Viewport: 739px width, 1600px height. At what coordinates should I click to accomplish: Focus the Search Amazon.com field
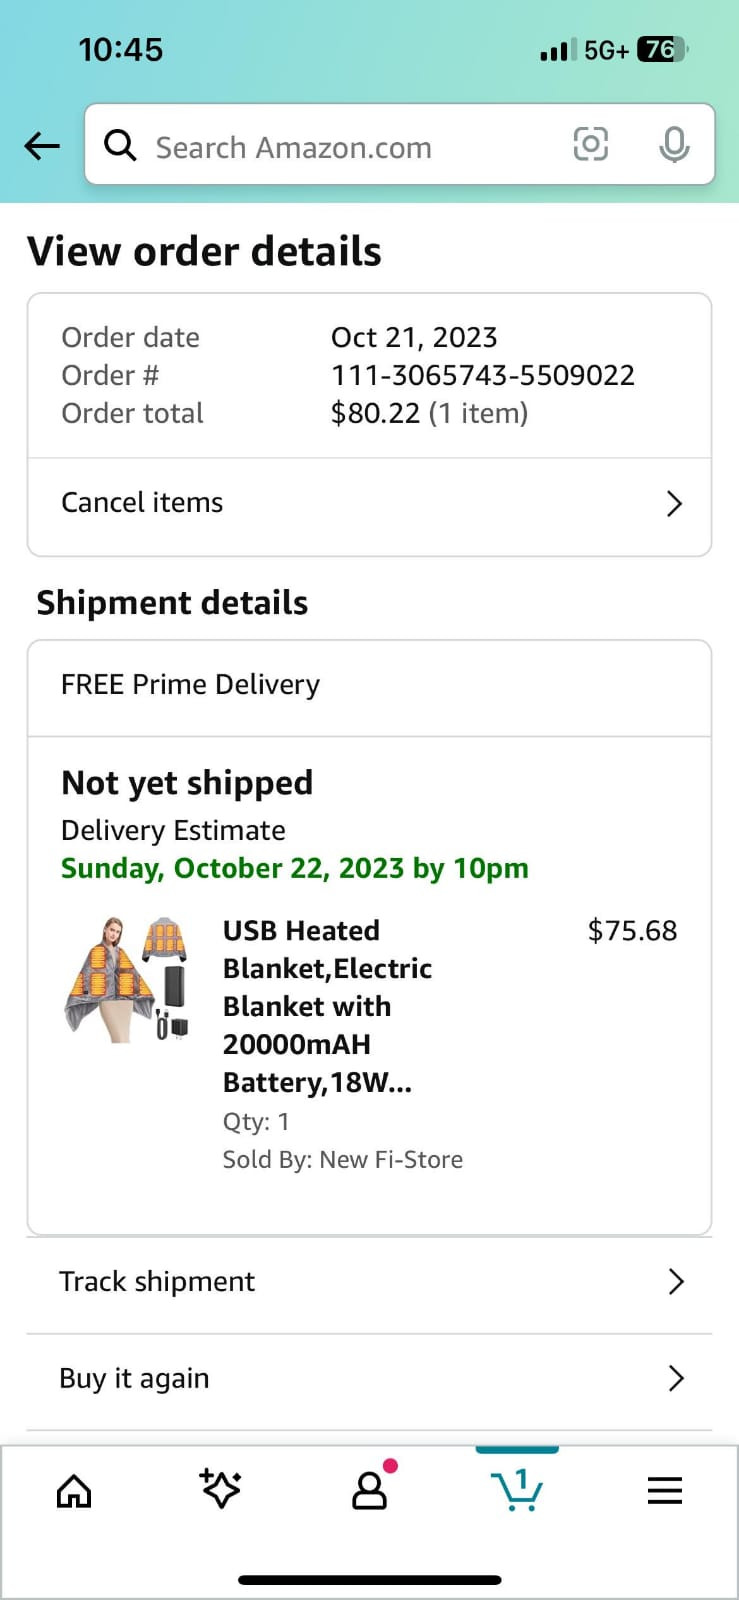tap(340, 147)
